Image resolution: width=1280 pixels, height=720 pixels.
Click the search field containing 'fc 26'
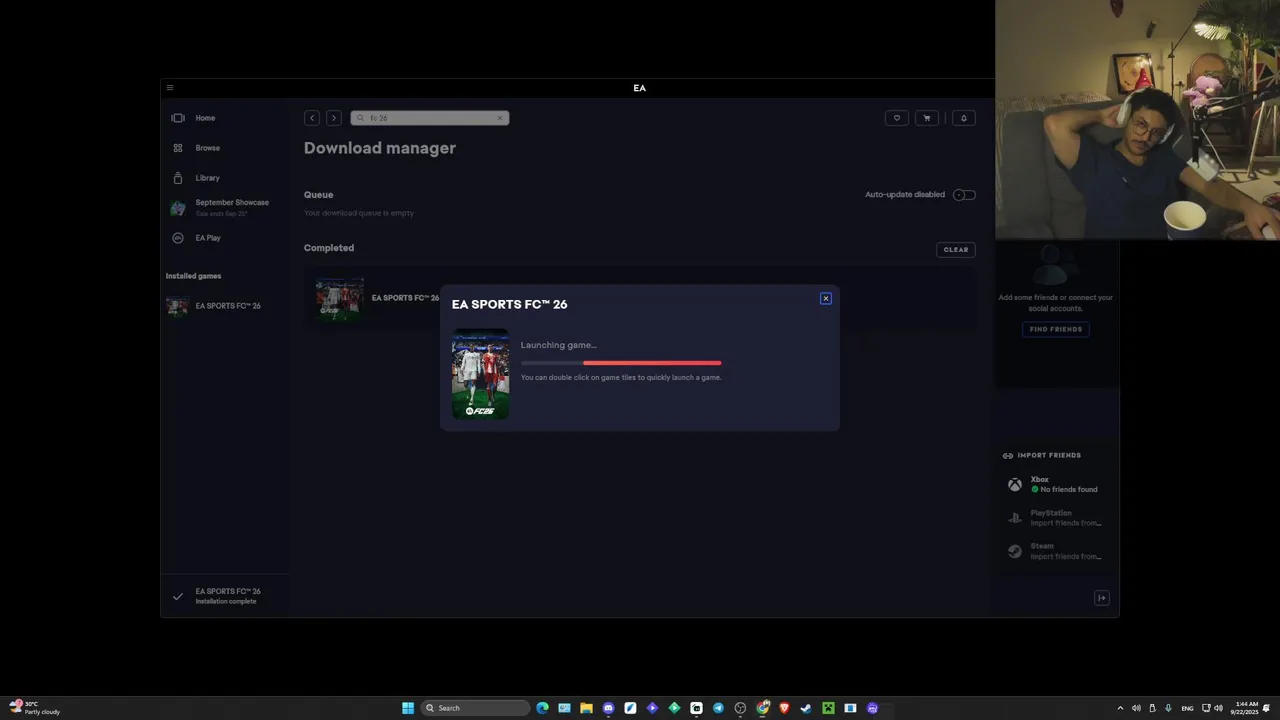[x=428, y=118]
